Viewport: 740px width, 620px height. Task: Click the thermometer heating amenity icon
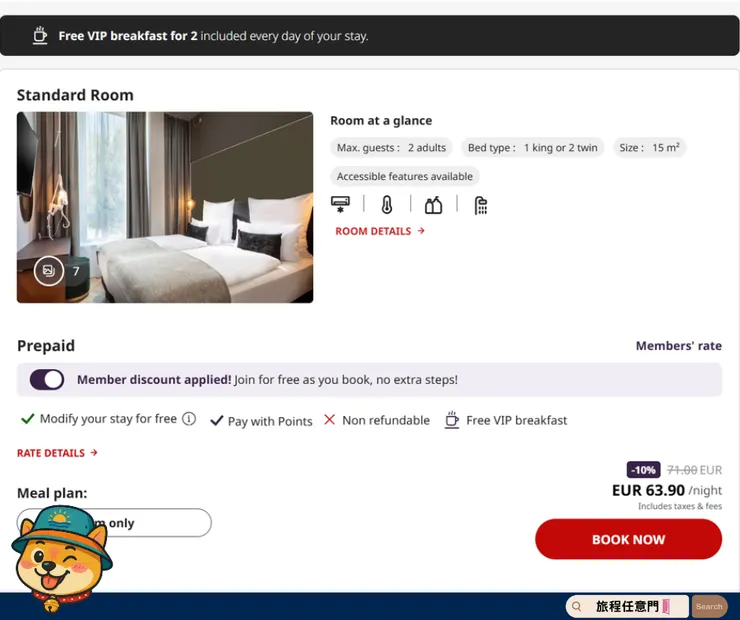tap(387, 205)
